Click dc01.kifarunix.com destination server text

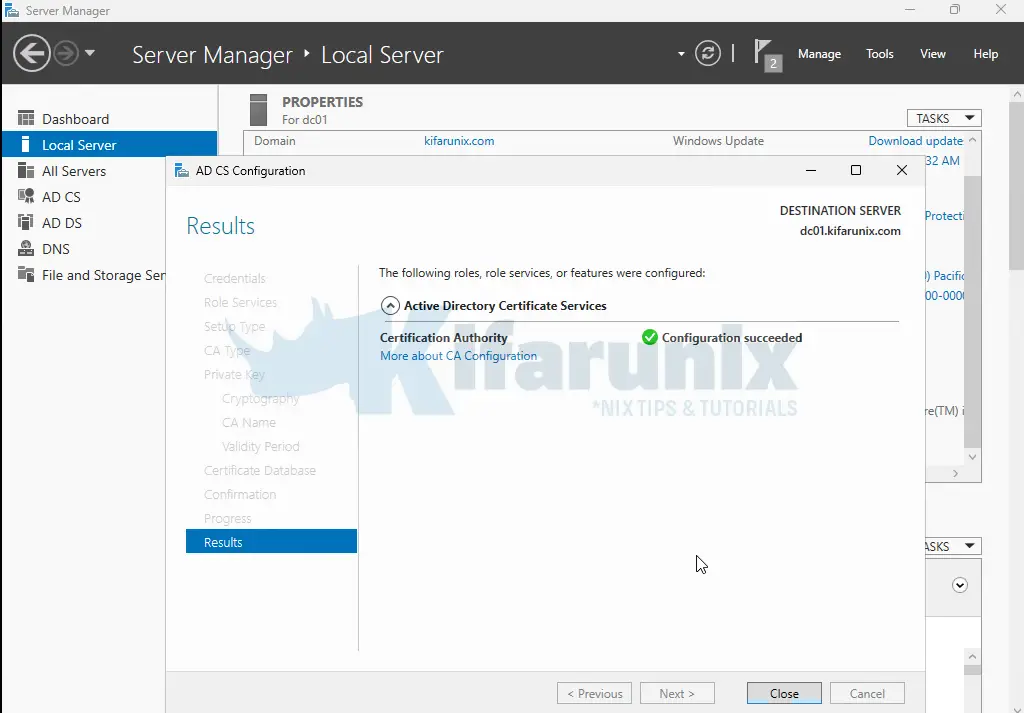pos(850,231)
